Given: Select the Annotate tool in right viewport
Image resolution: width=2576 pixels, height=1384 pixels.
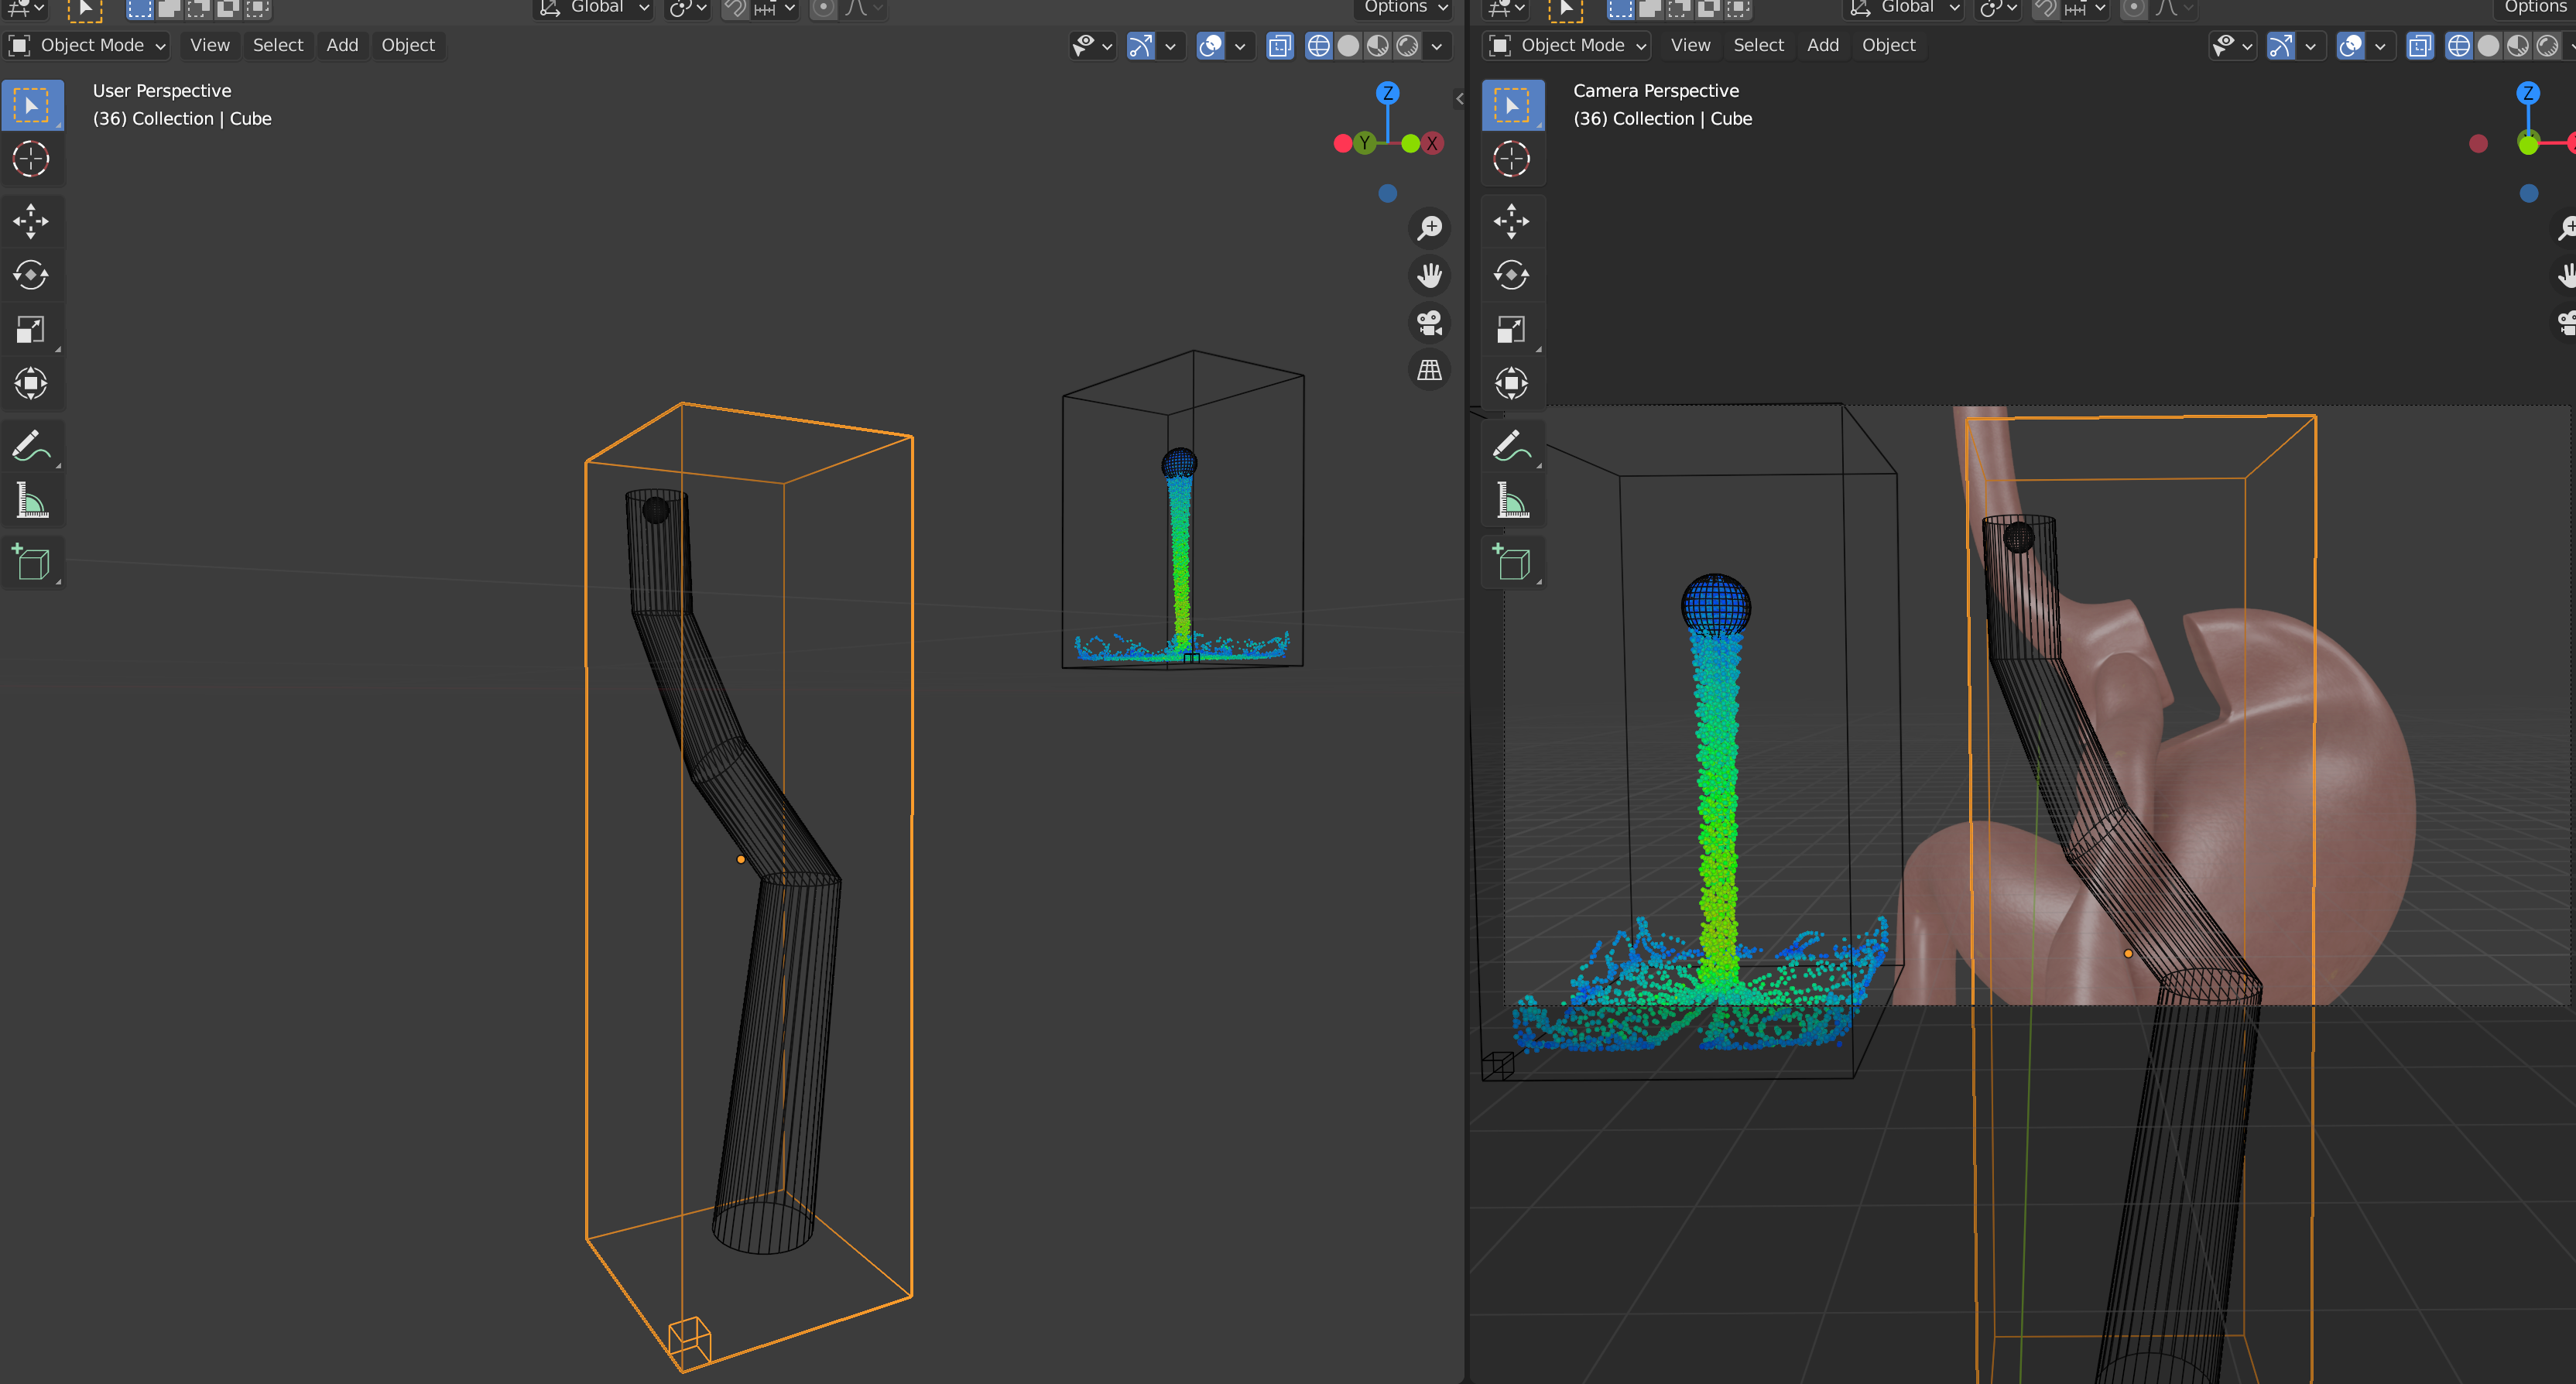Looking at the screenshot, I should (1512, 446).
